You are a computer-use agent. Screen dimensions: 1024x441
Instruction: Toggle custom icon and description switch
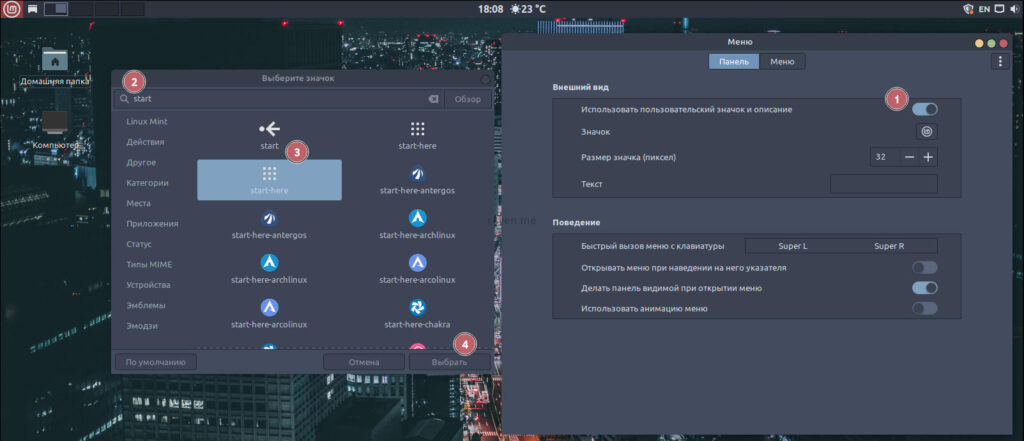pyautogui.click(x=924, y=109)
